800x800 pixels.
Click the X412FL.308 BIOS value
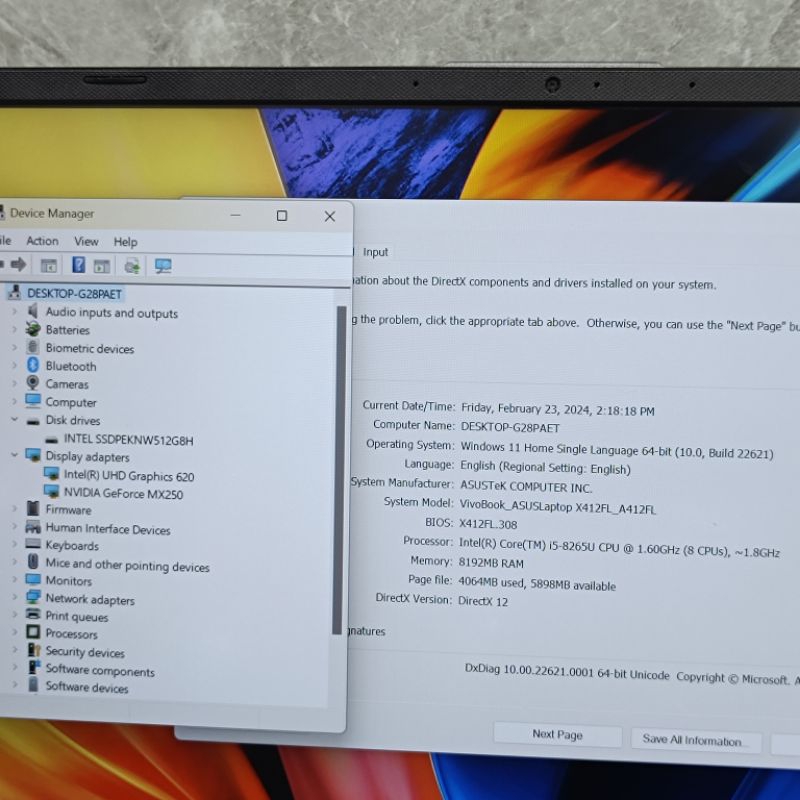point(488,524)
